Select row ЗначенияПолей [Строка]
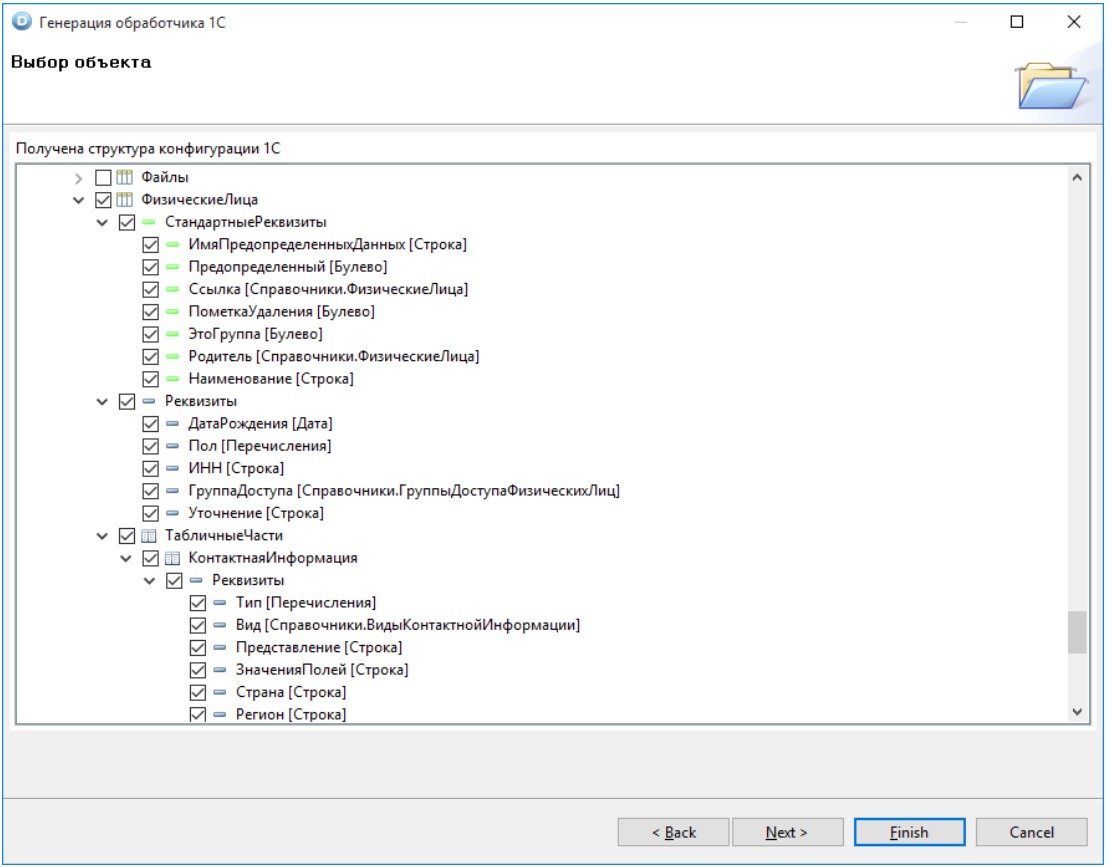This screenshot has width=1110, height=867. pos(322,670)
